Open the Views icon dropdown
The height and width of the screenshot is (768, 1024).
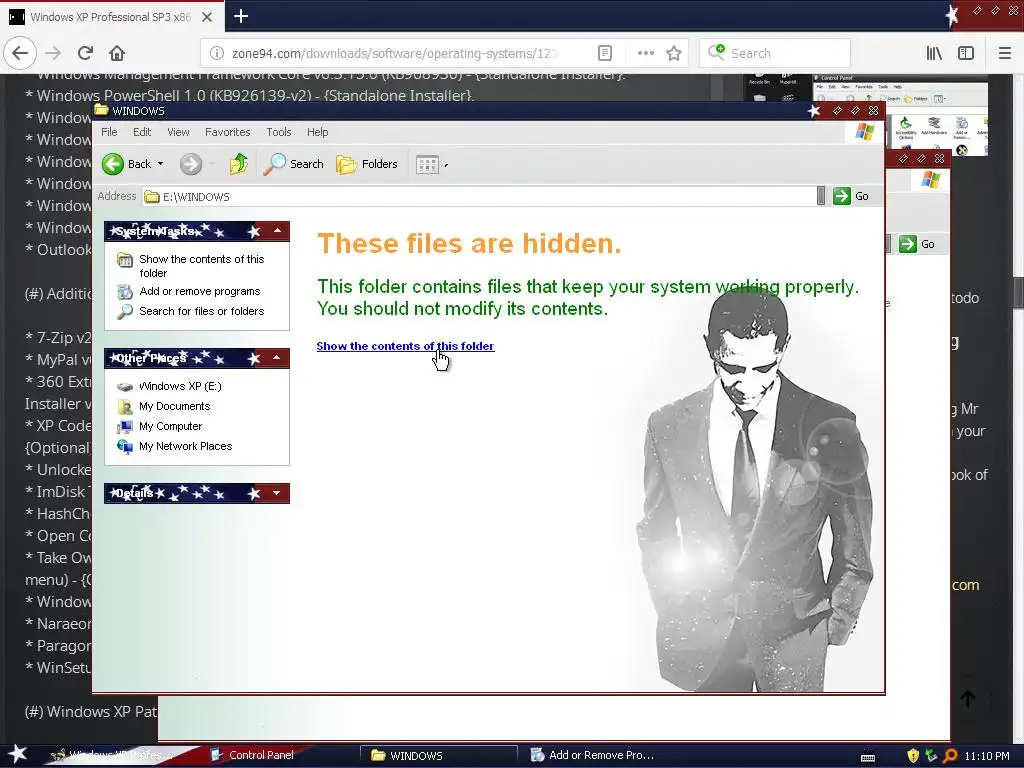pos(432,165)
